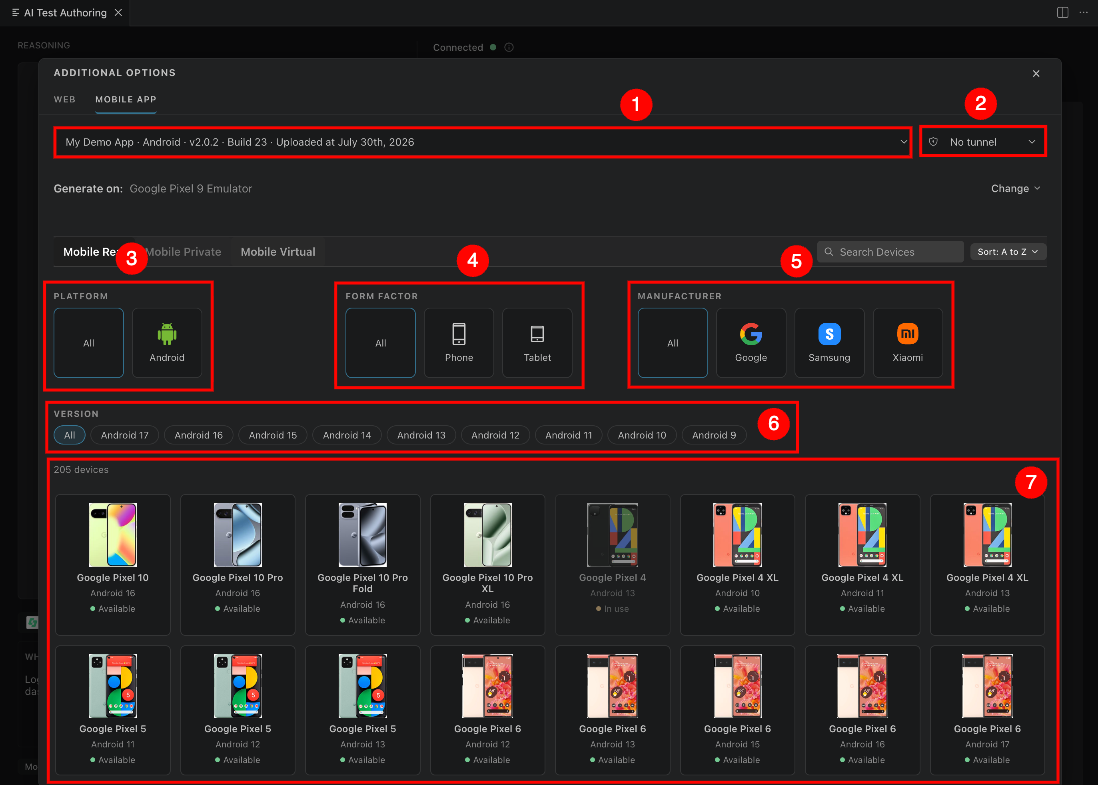Toggle the Android 15 version chip
This screenshot has width=1098, height=785.
[x=273, y=436]
